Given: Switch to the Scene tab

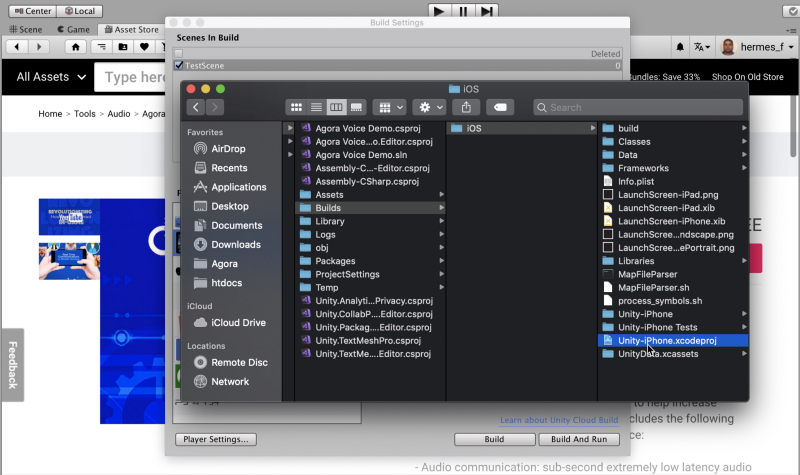Looking at the screenshot, I should 26,30.
